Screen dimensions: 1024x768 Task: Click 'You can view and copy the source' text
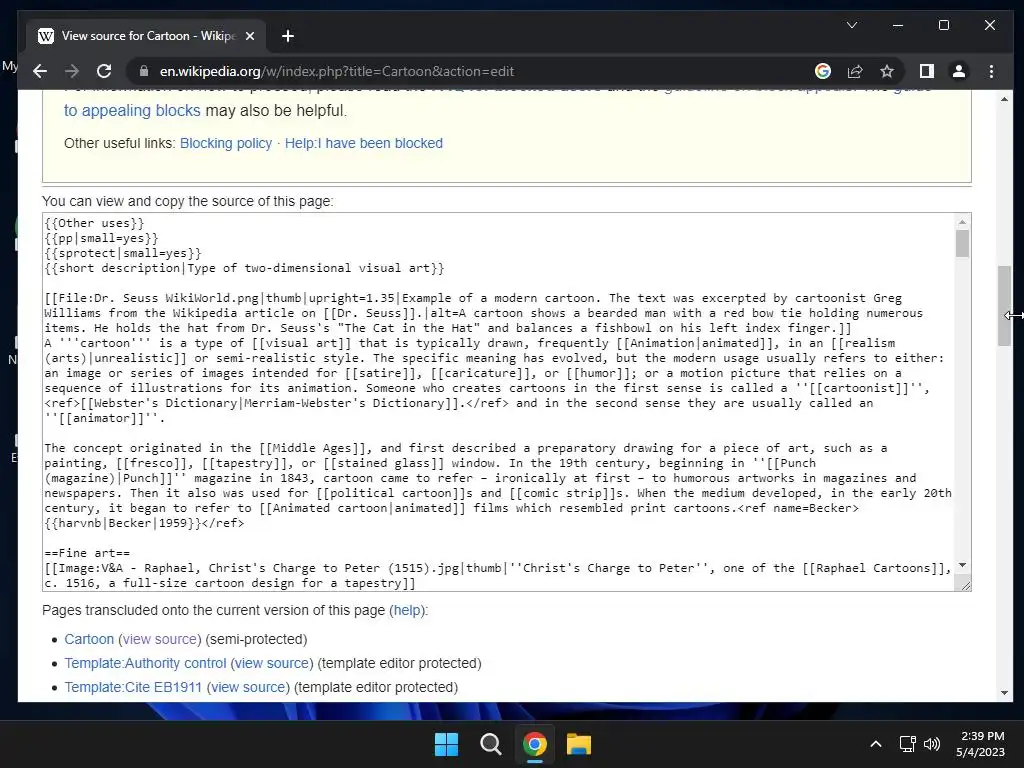click(x=187, y=201)
